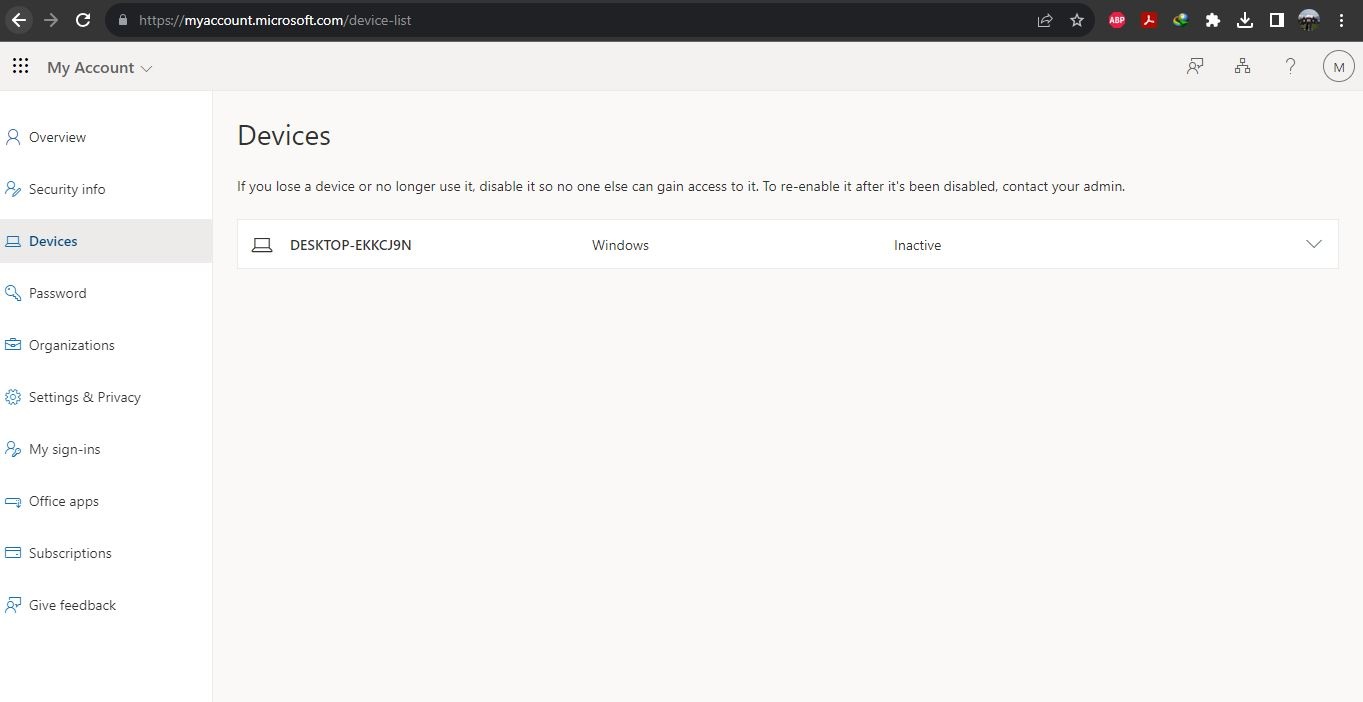Select Devices in sidebar
Image resolution: width=1363 pixels, height=702 pixels.
coord(106,241)
